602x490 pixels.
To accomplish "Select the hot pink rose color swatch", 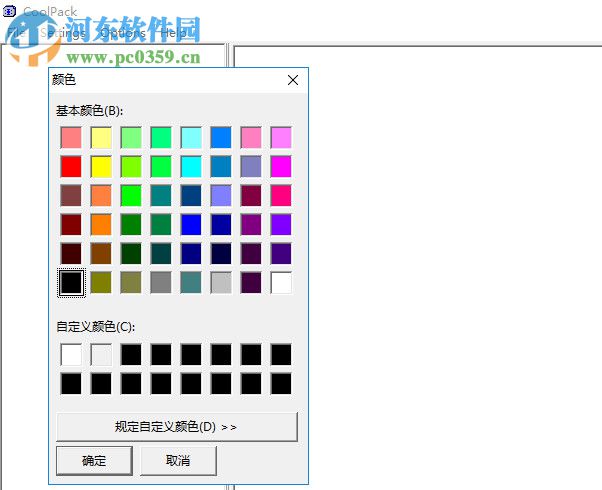I will click(281, 195).
